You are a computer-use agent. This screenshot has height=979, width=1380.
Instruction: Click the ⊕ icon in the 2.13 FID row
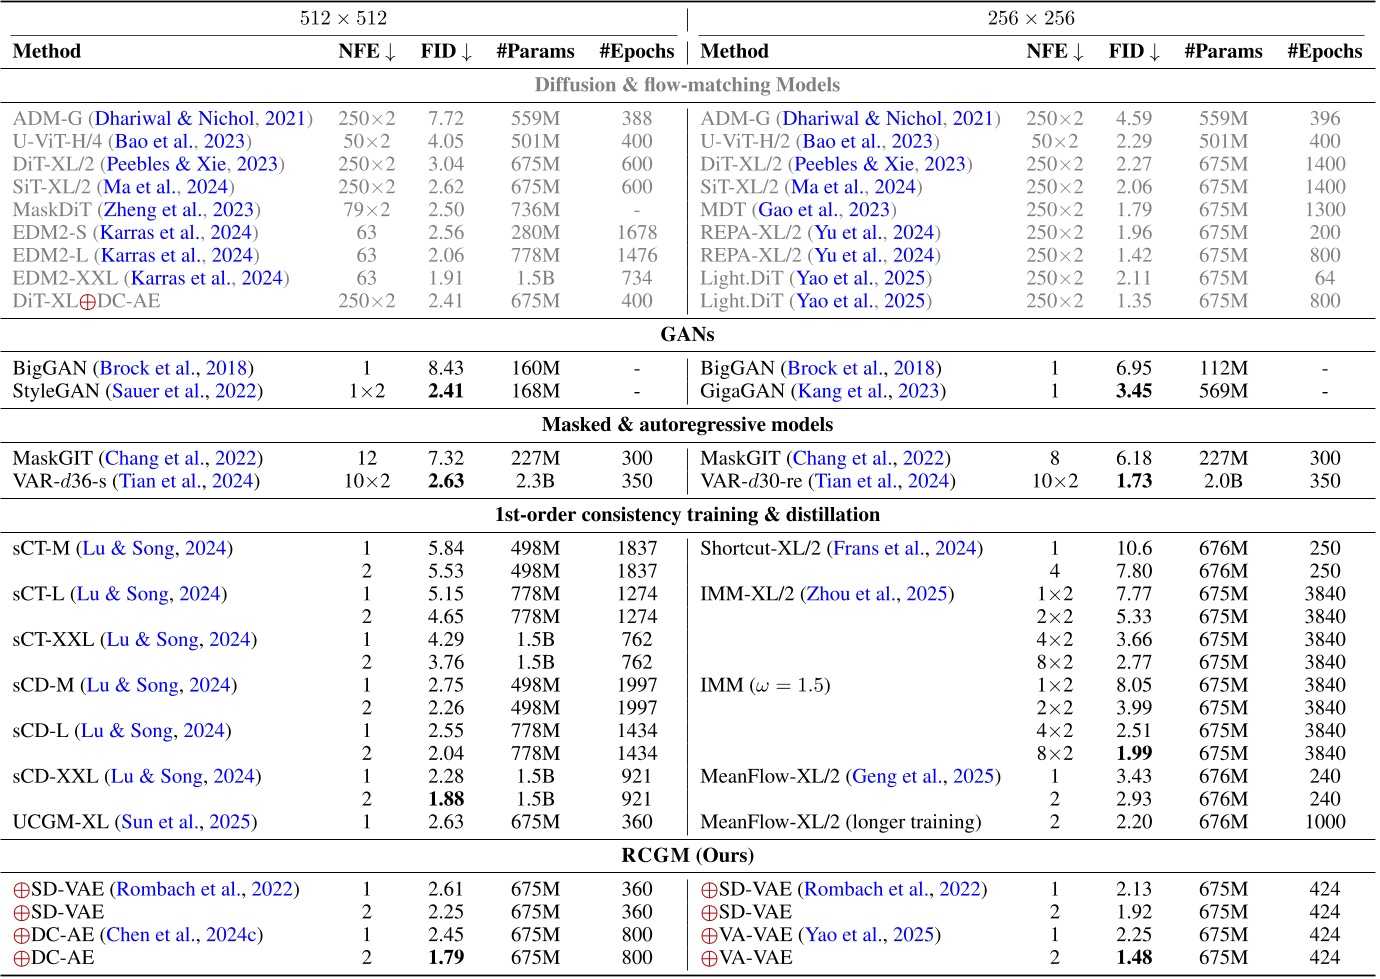(709, 890)
